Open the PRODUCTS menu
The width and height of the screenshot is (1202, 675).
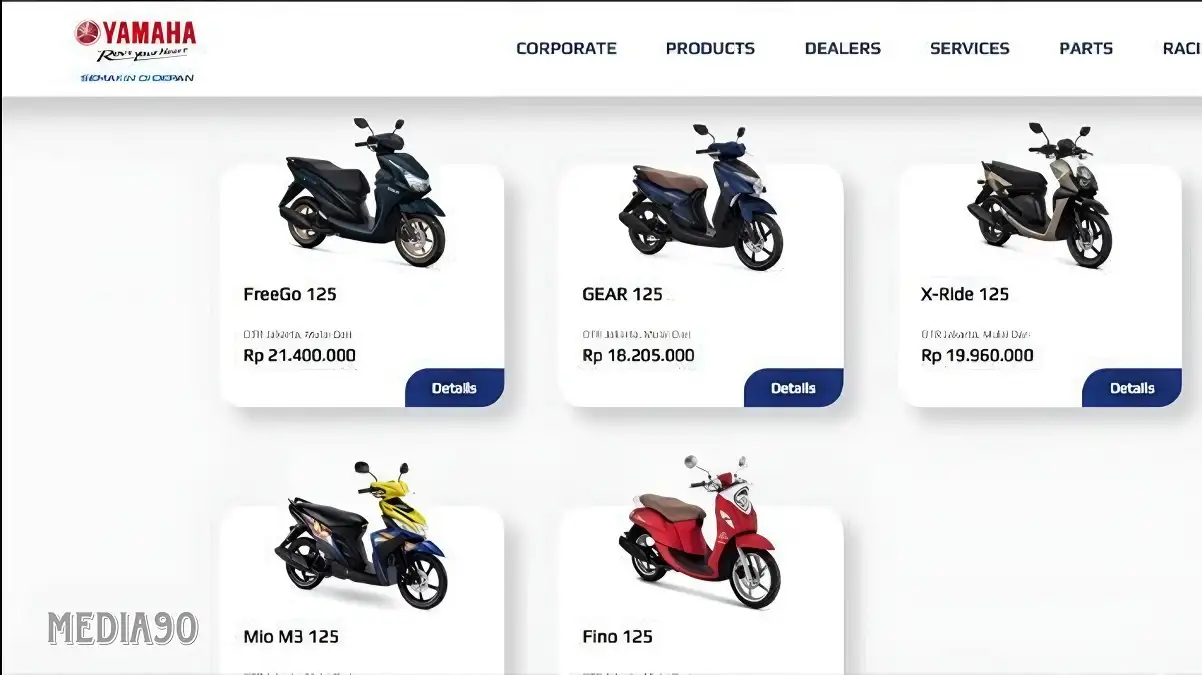click(x=710, y=48)
